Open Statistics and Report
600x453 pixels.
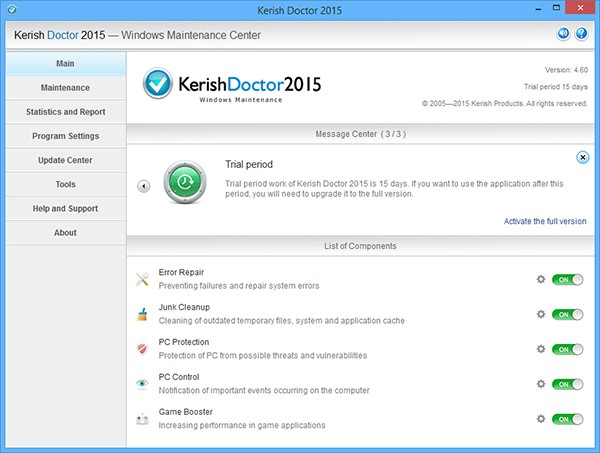[x=65, y=112]
